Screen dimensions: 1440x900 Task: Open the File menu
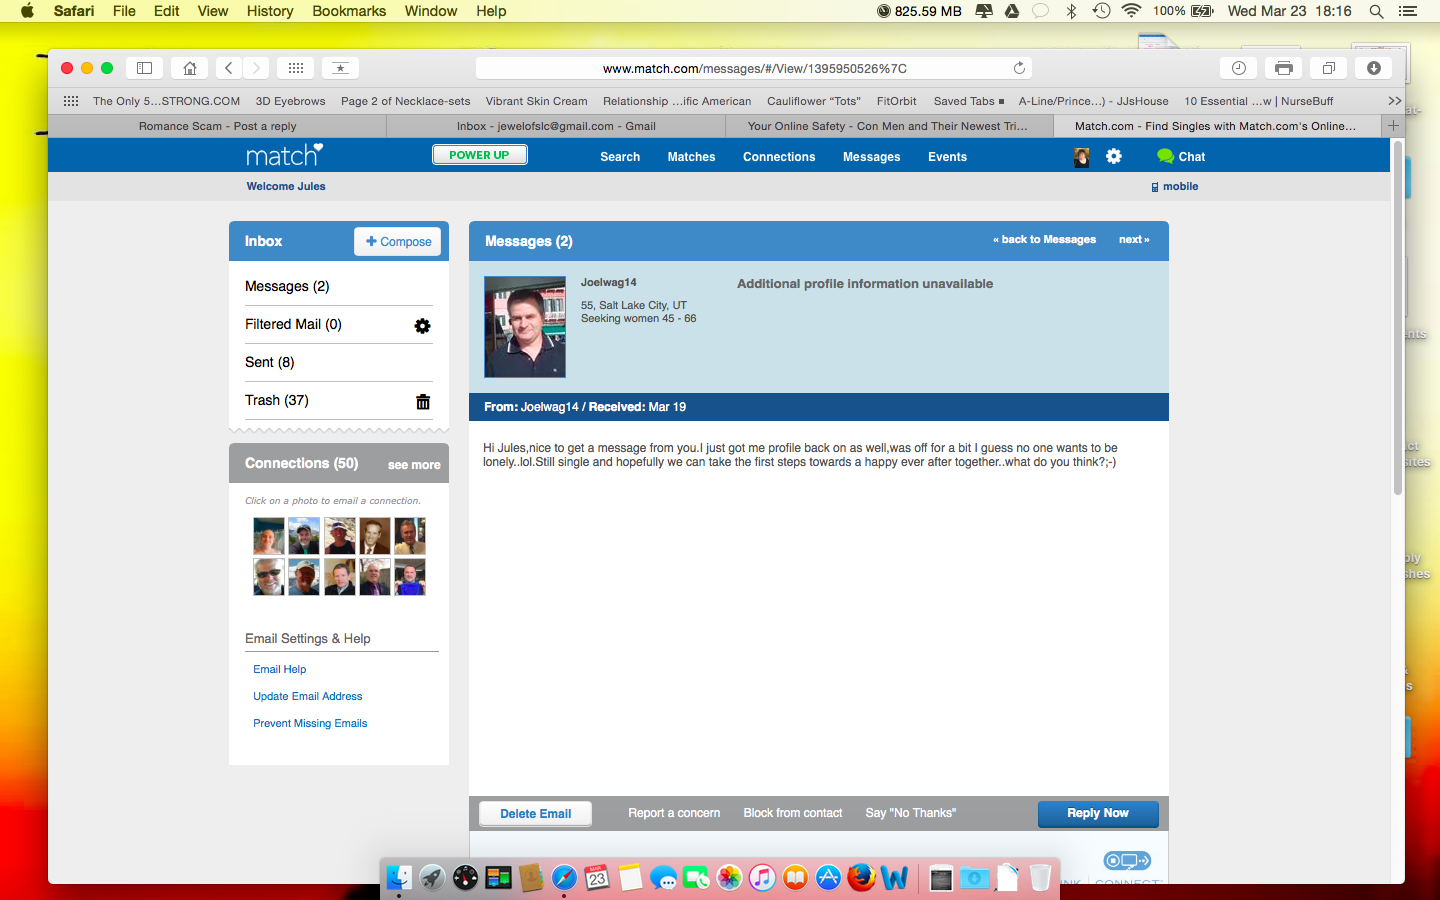124,11
